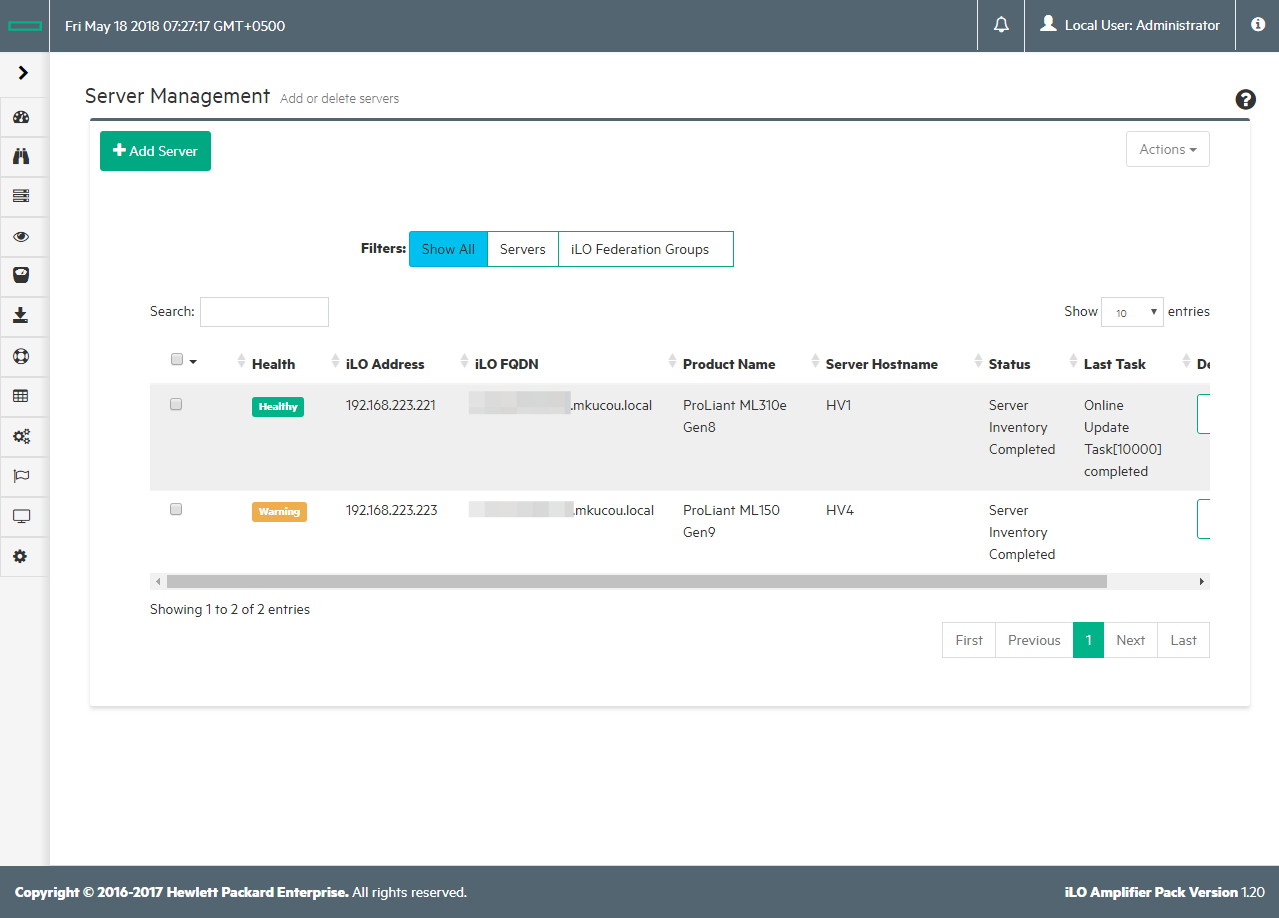Click the Search input field

264,312
